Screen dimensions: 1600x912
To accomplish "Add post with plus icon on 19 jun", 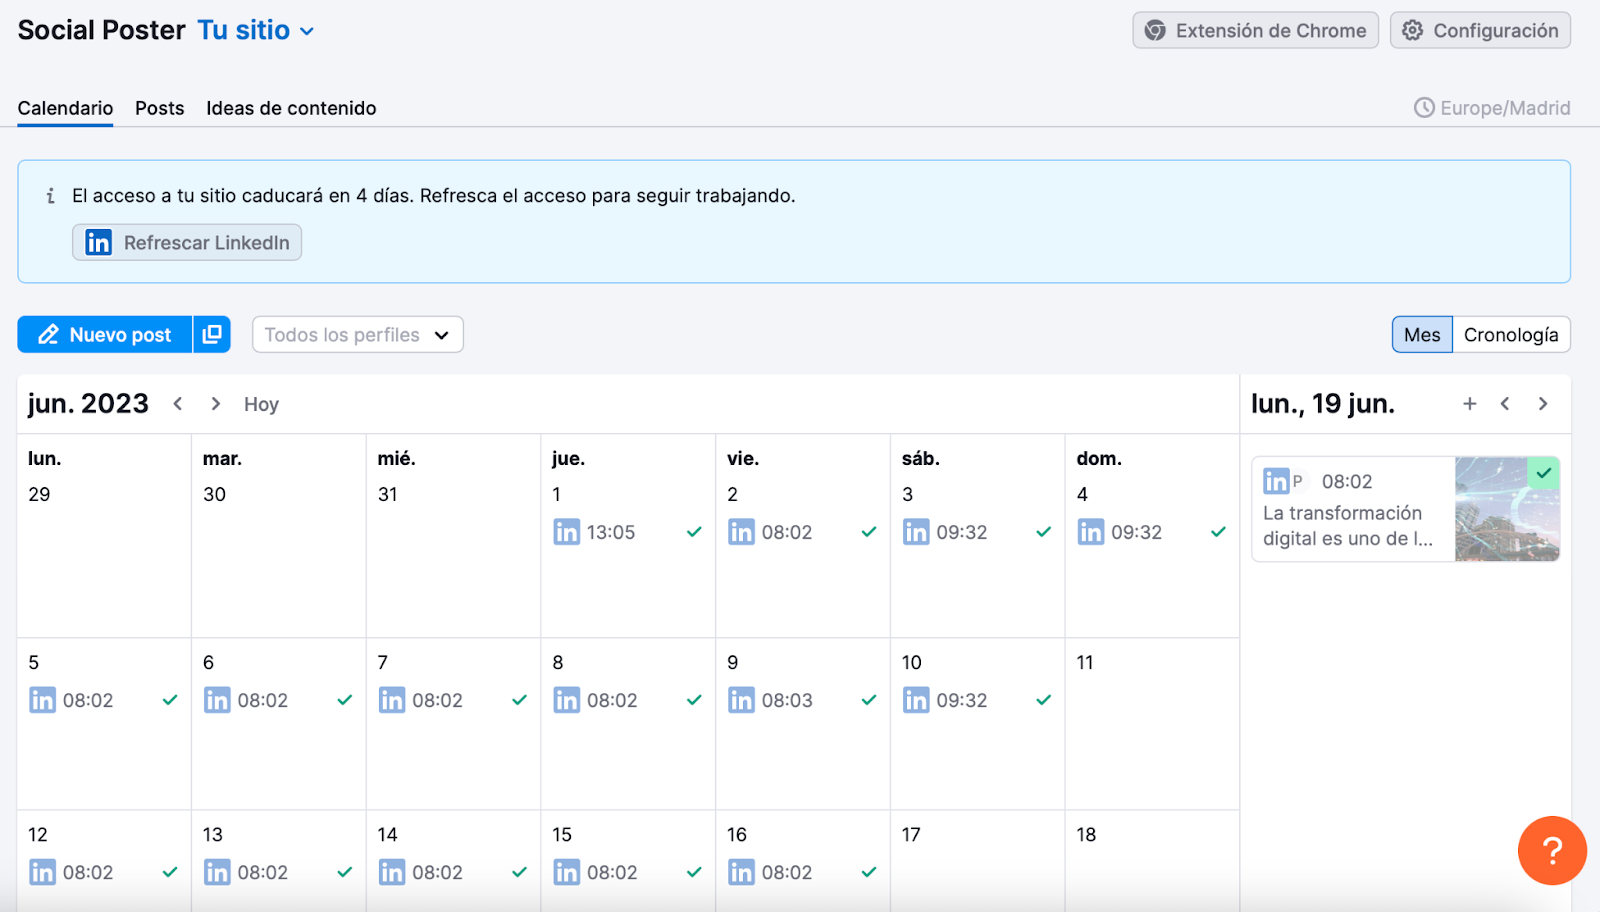I will (1469, 403).
